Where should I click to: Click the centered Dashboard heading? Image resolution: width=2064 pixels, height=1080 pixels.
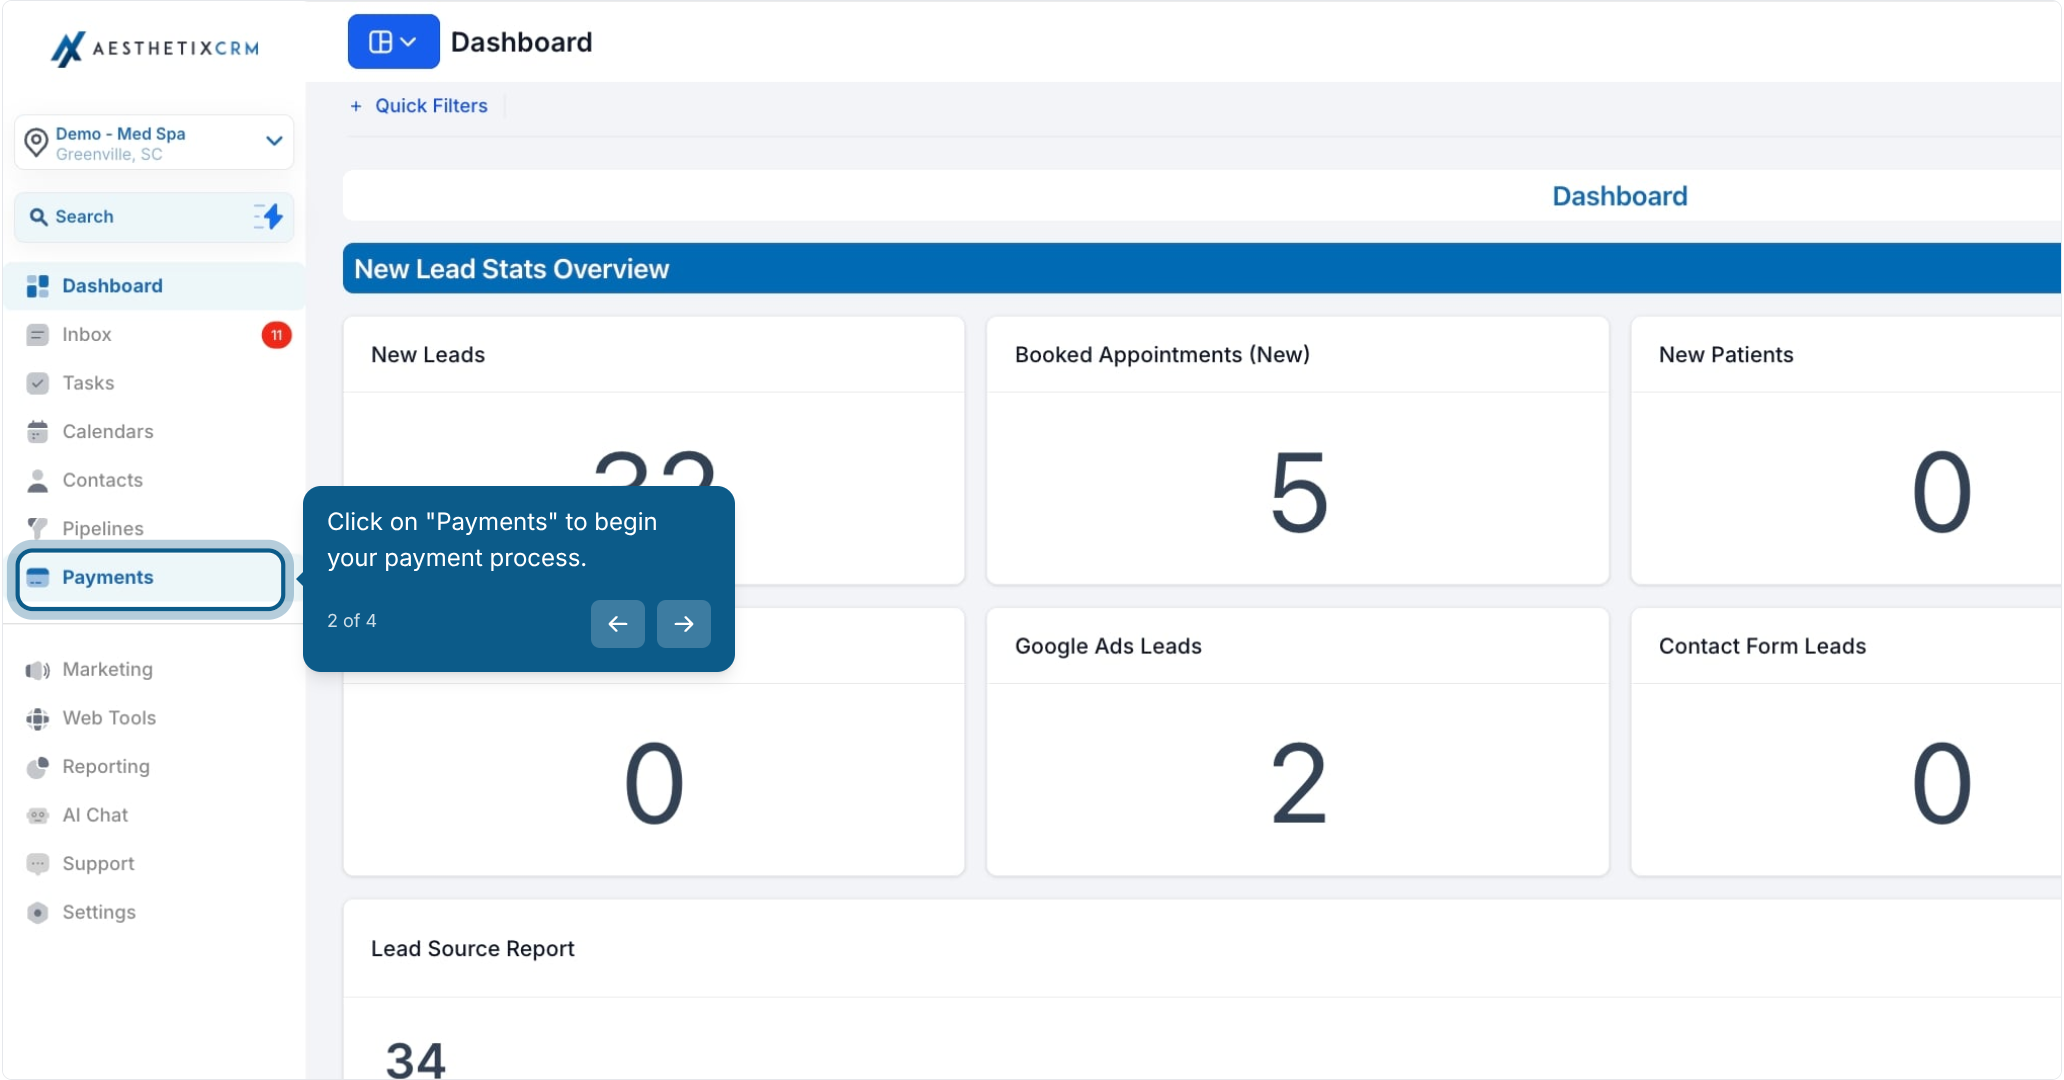tap(1619, 196)
